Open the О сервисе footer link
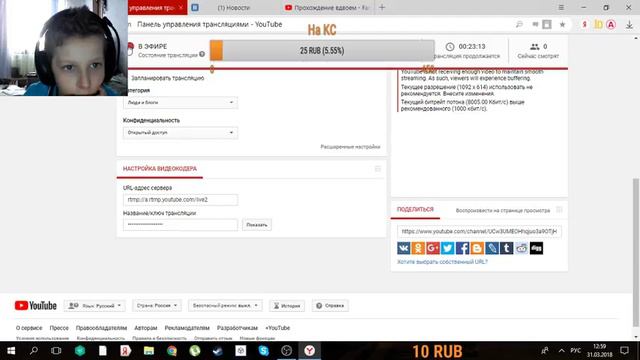The image size is (640, 360). tap(29, 328)
